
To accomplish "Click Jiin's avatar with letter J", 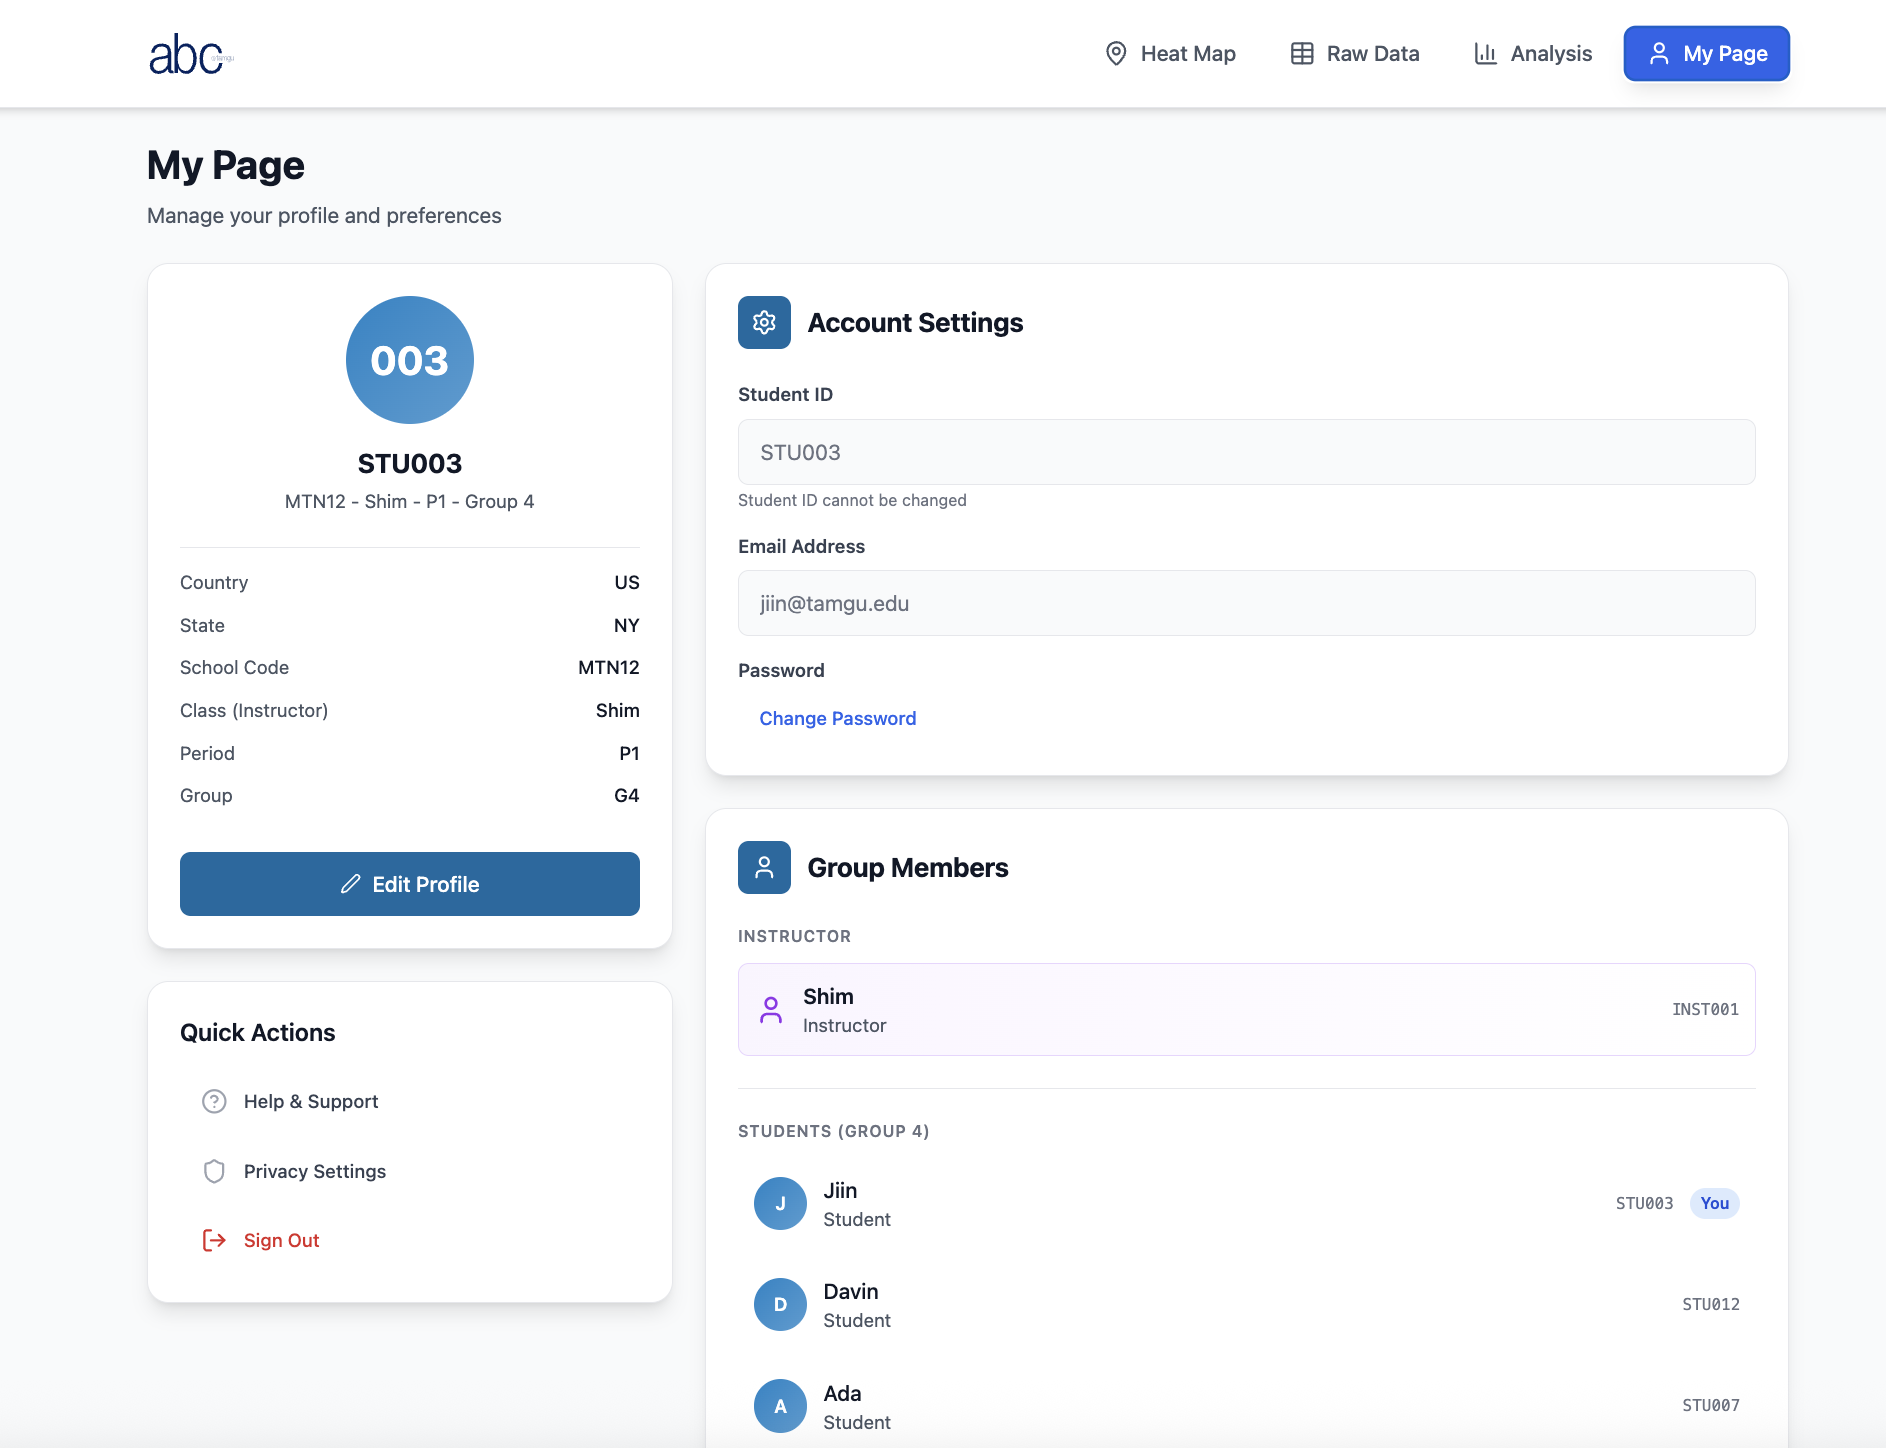I will pyautogui.click(x=780, y=1204).
